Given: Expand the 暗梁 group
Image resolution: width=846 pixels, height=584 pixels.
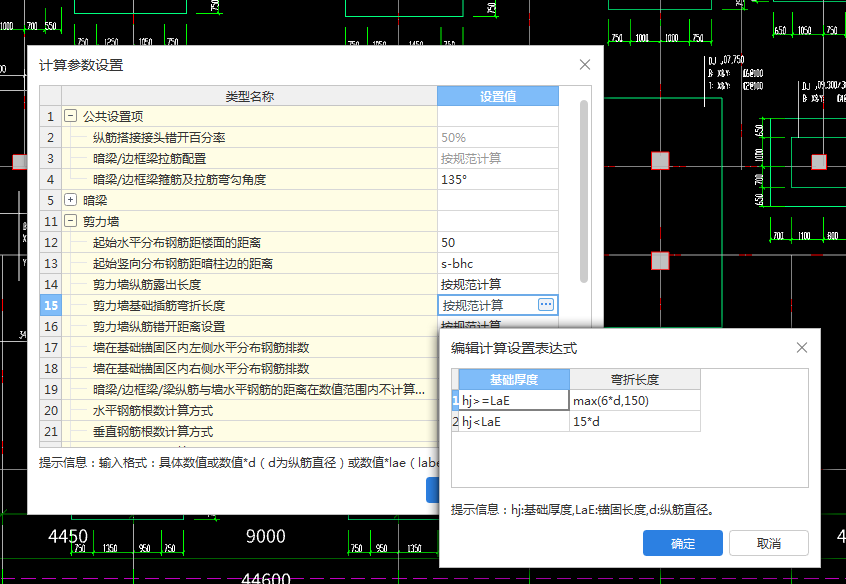Looking at the screenshot, I should coord(70,200).
